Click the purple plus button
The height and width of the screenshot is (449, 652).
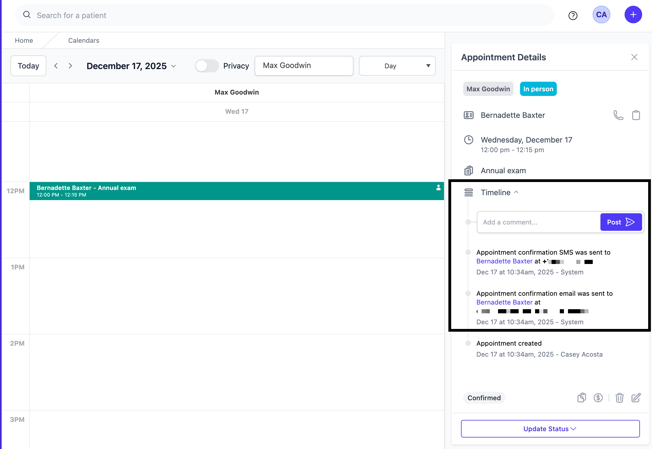(x=633, y=15)
